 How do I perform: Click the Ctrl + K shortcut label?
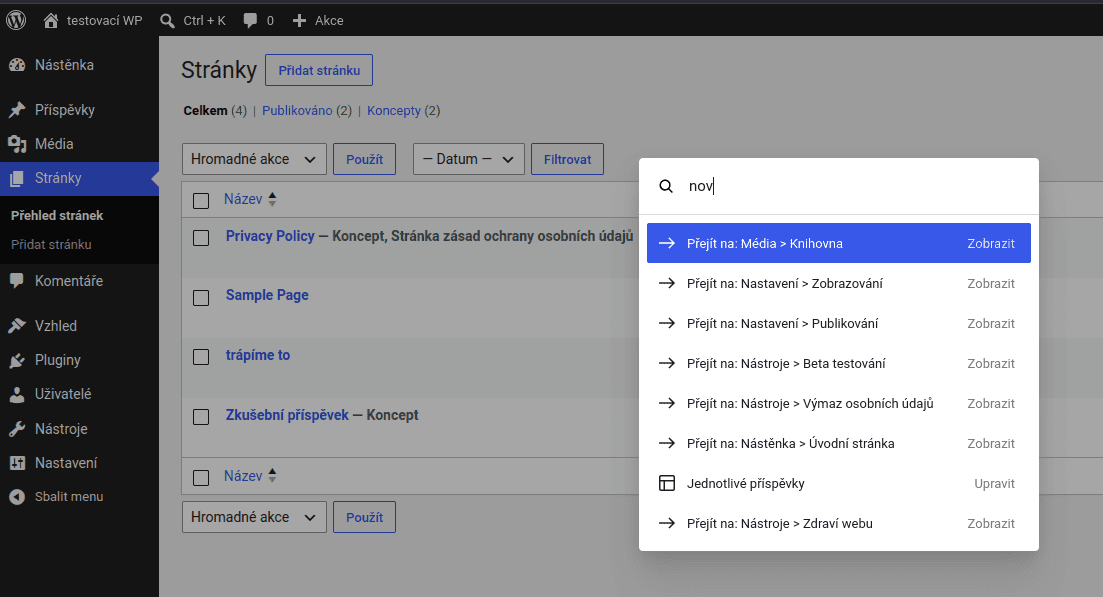tap(204, 20)
